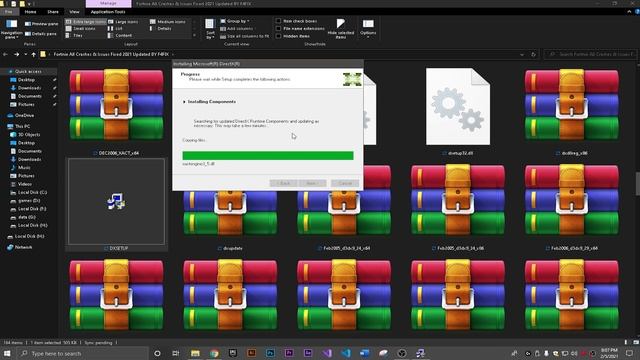Click Next in DirectX installer dialog
This screenshot has width=640, height=360.
pyautogui.click(x=312, y=183)
